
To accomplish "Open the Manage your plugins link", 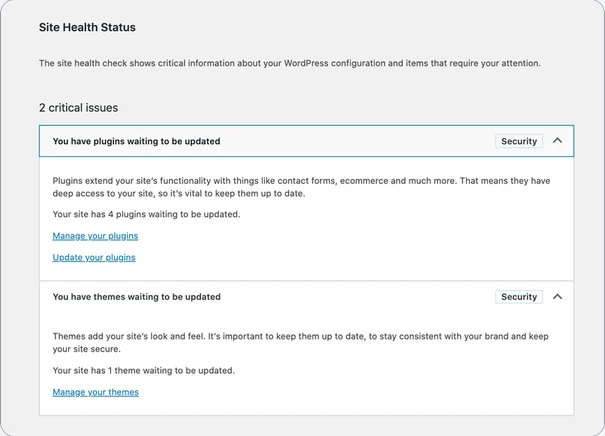I will [95, 236].
